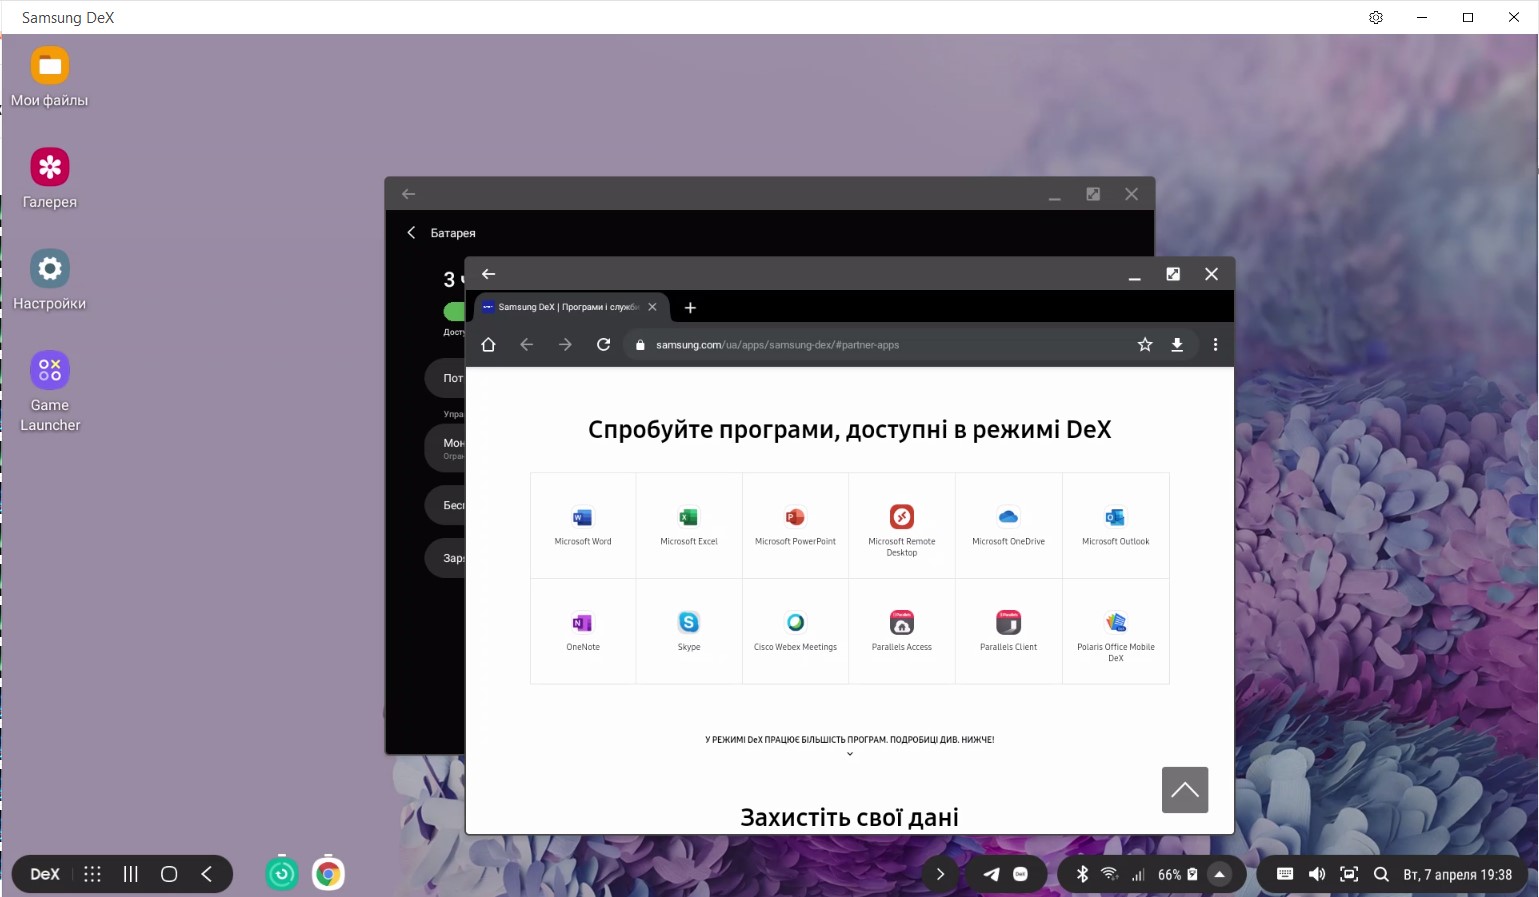Image resolution: width=1539 pixels, height=897 pixels.
Task: Open a new Chrome tab
Action: (x=690, y=308)
